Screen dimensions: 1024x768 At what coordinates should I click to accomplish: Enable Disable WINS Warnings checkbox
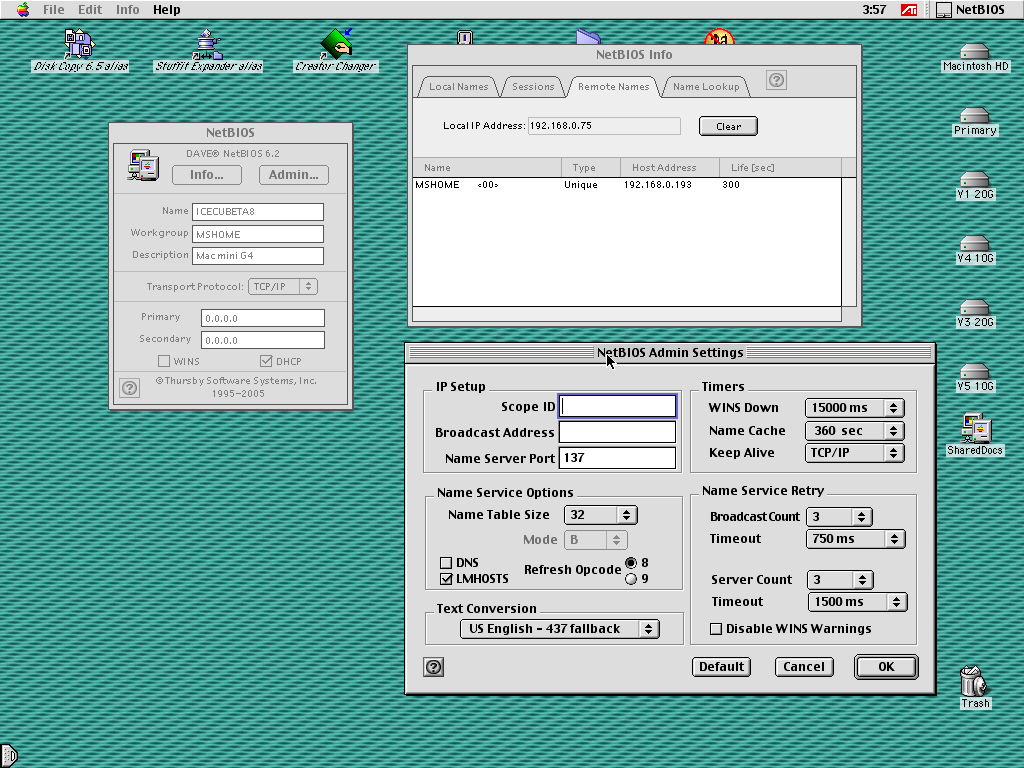[716, 629]
